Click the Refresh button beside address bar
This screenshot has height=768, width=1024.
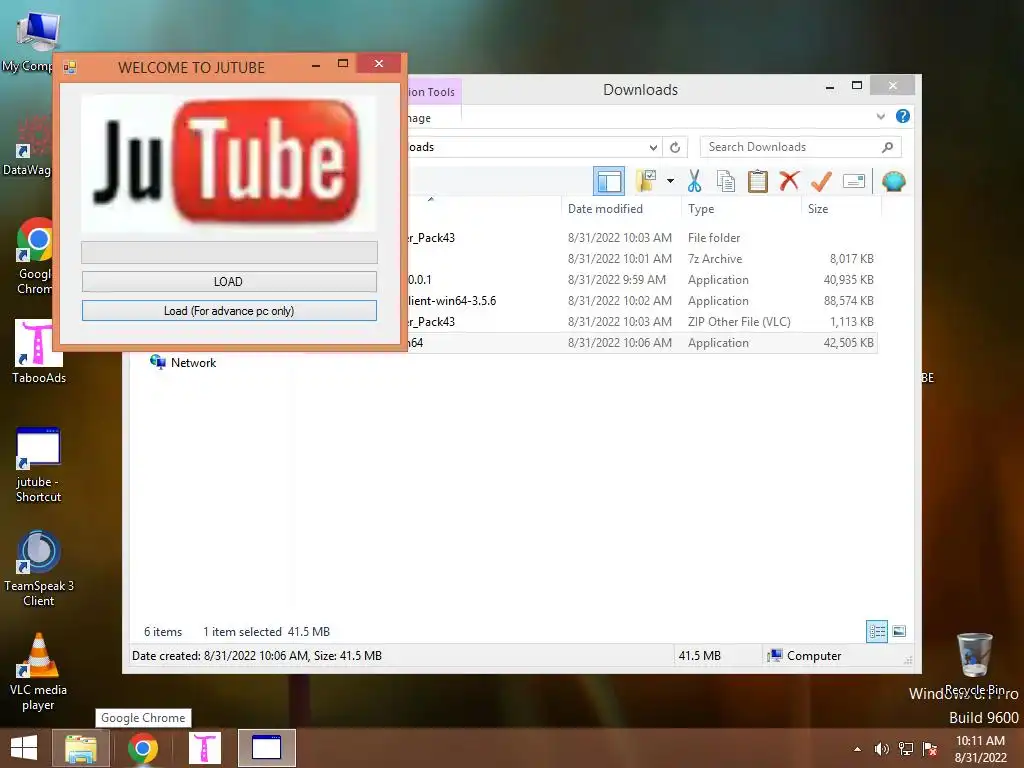pos(675,147)
